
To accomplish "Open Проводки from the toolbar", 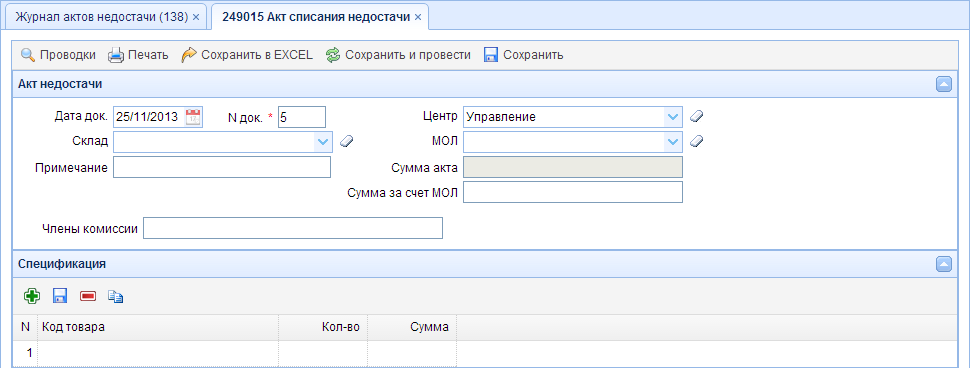I will click(58, 55).
